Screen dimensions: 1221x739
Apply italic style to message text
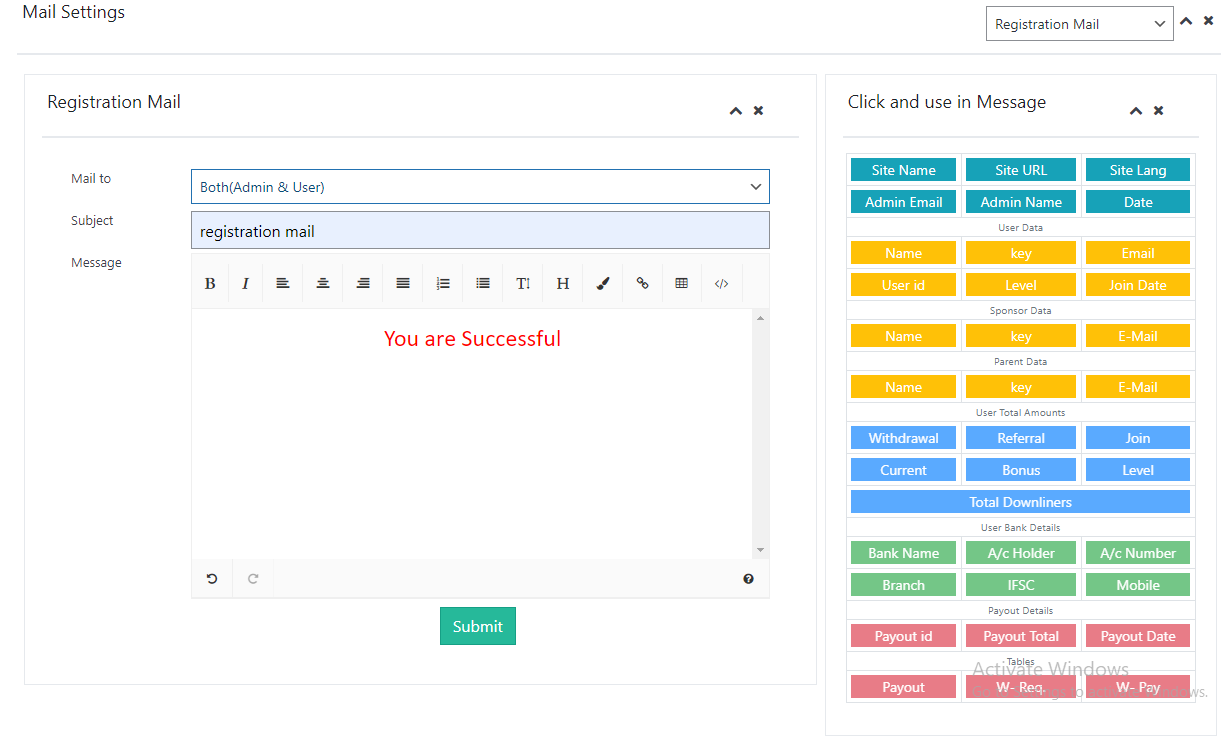245,283
